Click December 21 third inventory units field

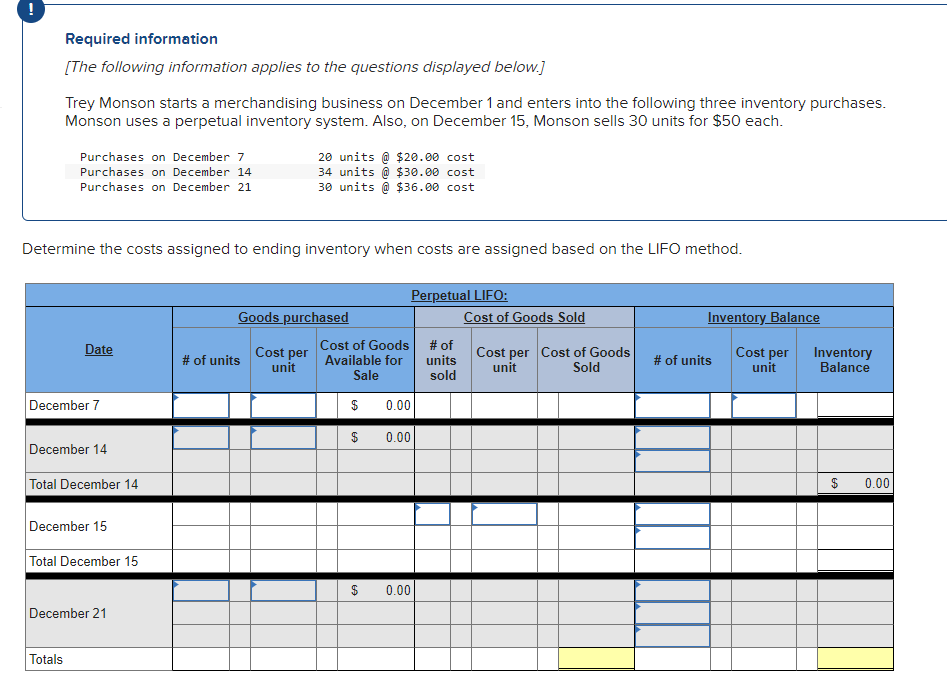672,636
